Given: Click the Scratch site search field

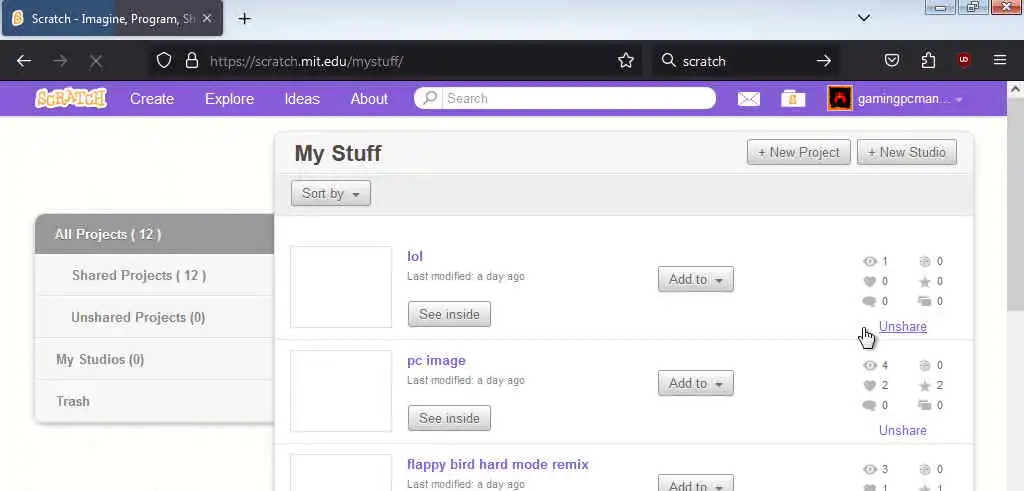Looking at the screenshot, I should click(578, 99).
